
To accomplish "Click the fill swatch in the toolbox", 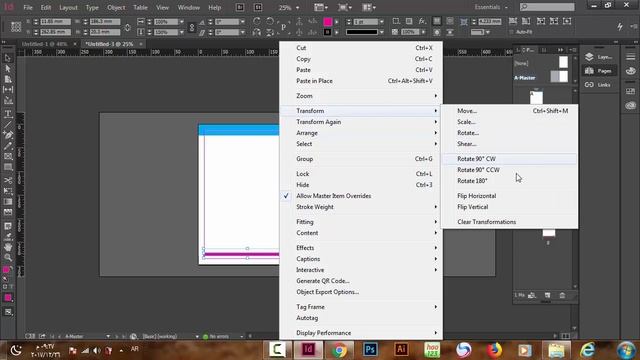I will [x=6, y=270].
